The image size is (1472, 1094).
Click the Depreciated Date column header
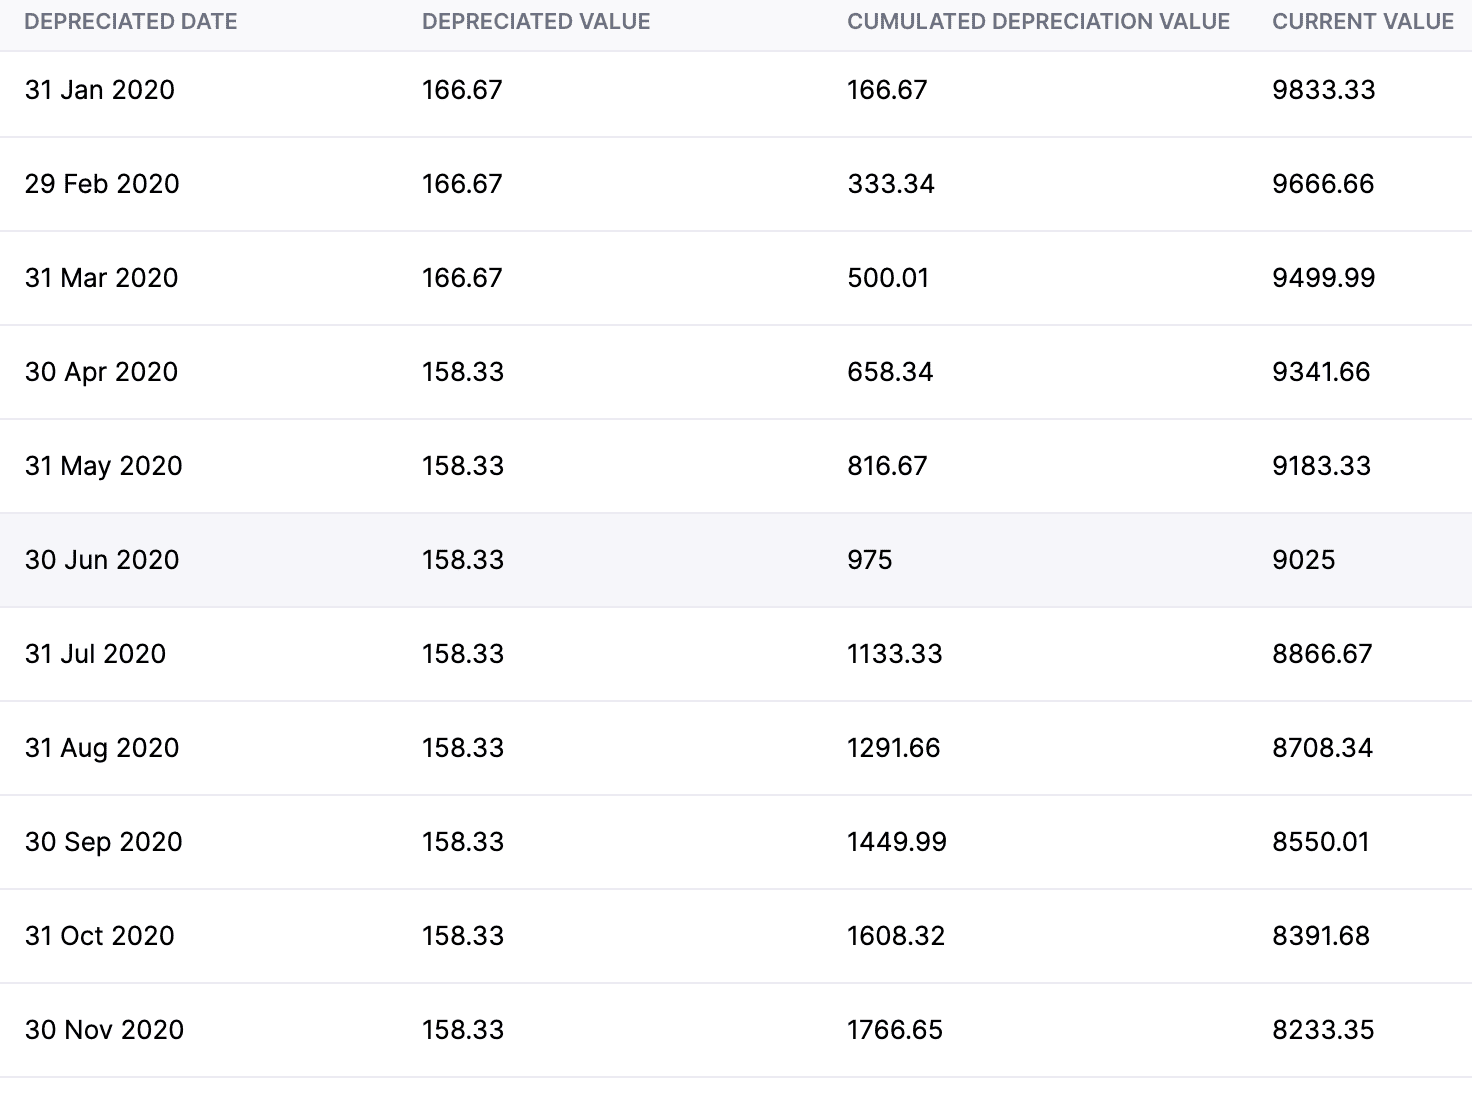tap(130, 22)
